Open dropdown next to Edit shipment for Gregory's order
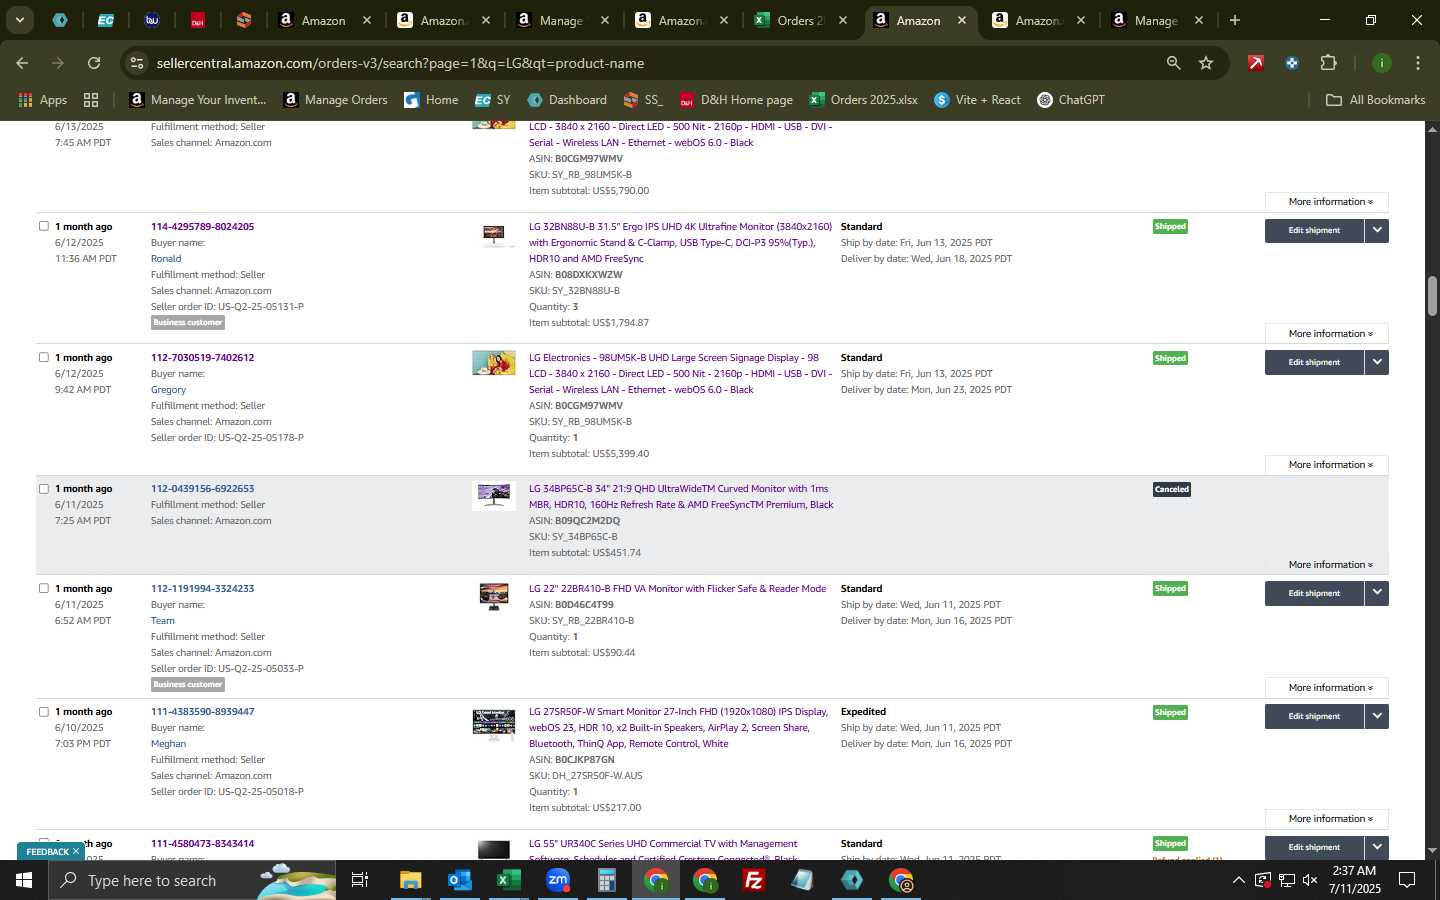This screenshot has width=1440, height=900. [1377, 362]
